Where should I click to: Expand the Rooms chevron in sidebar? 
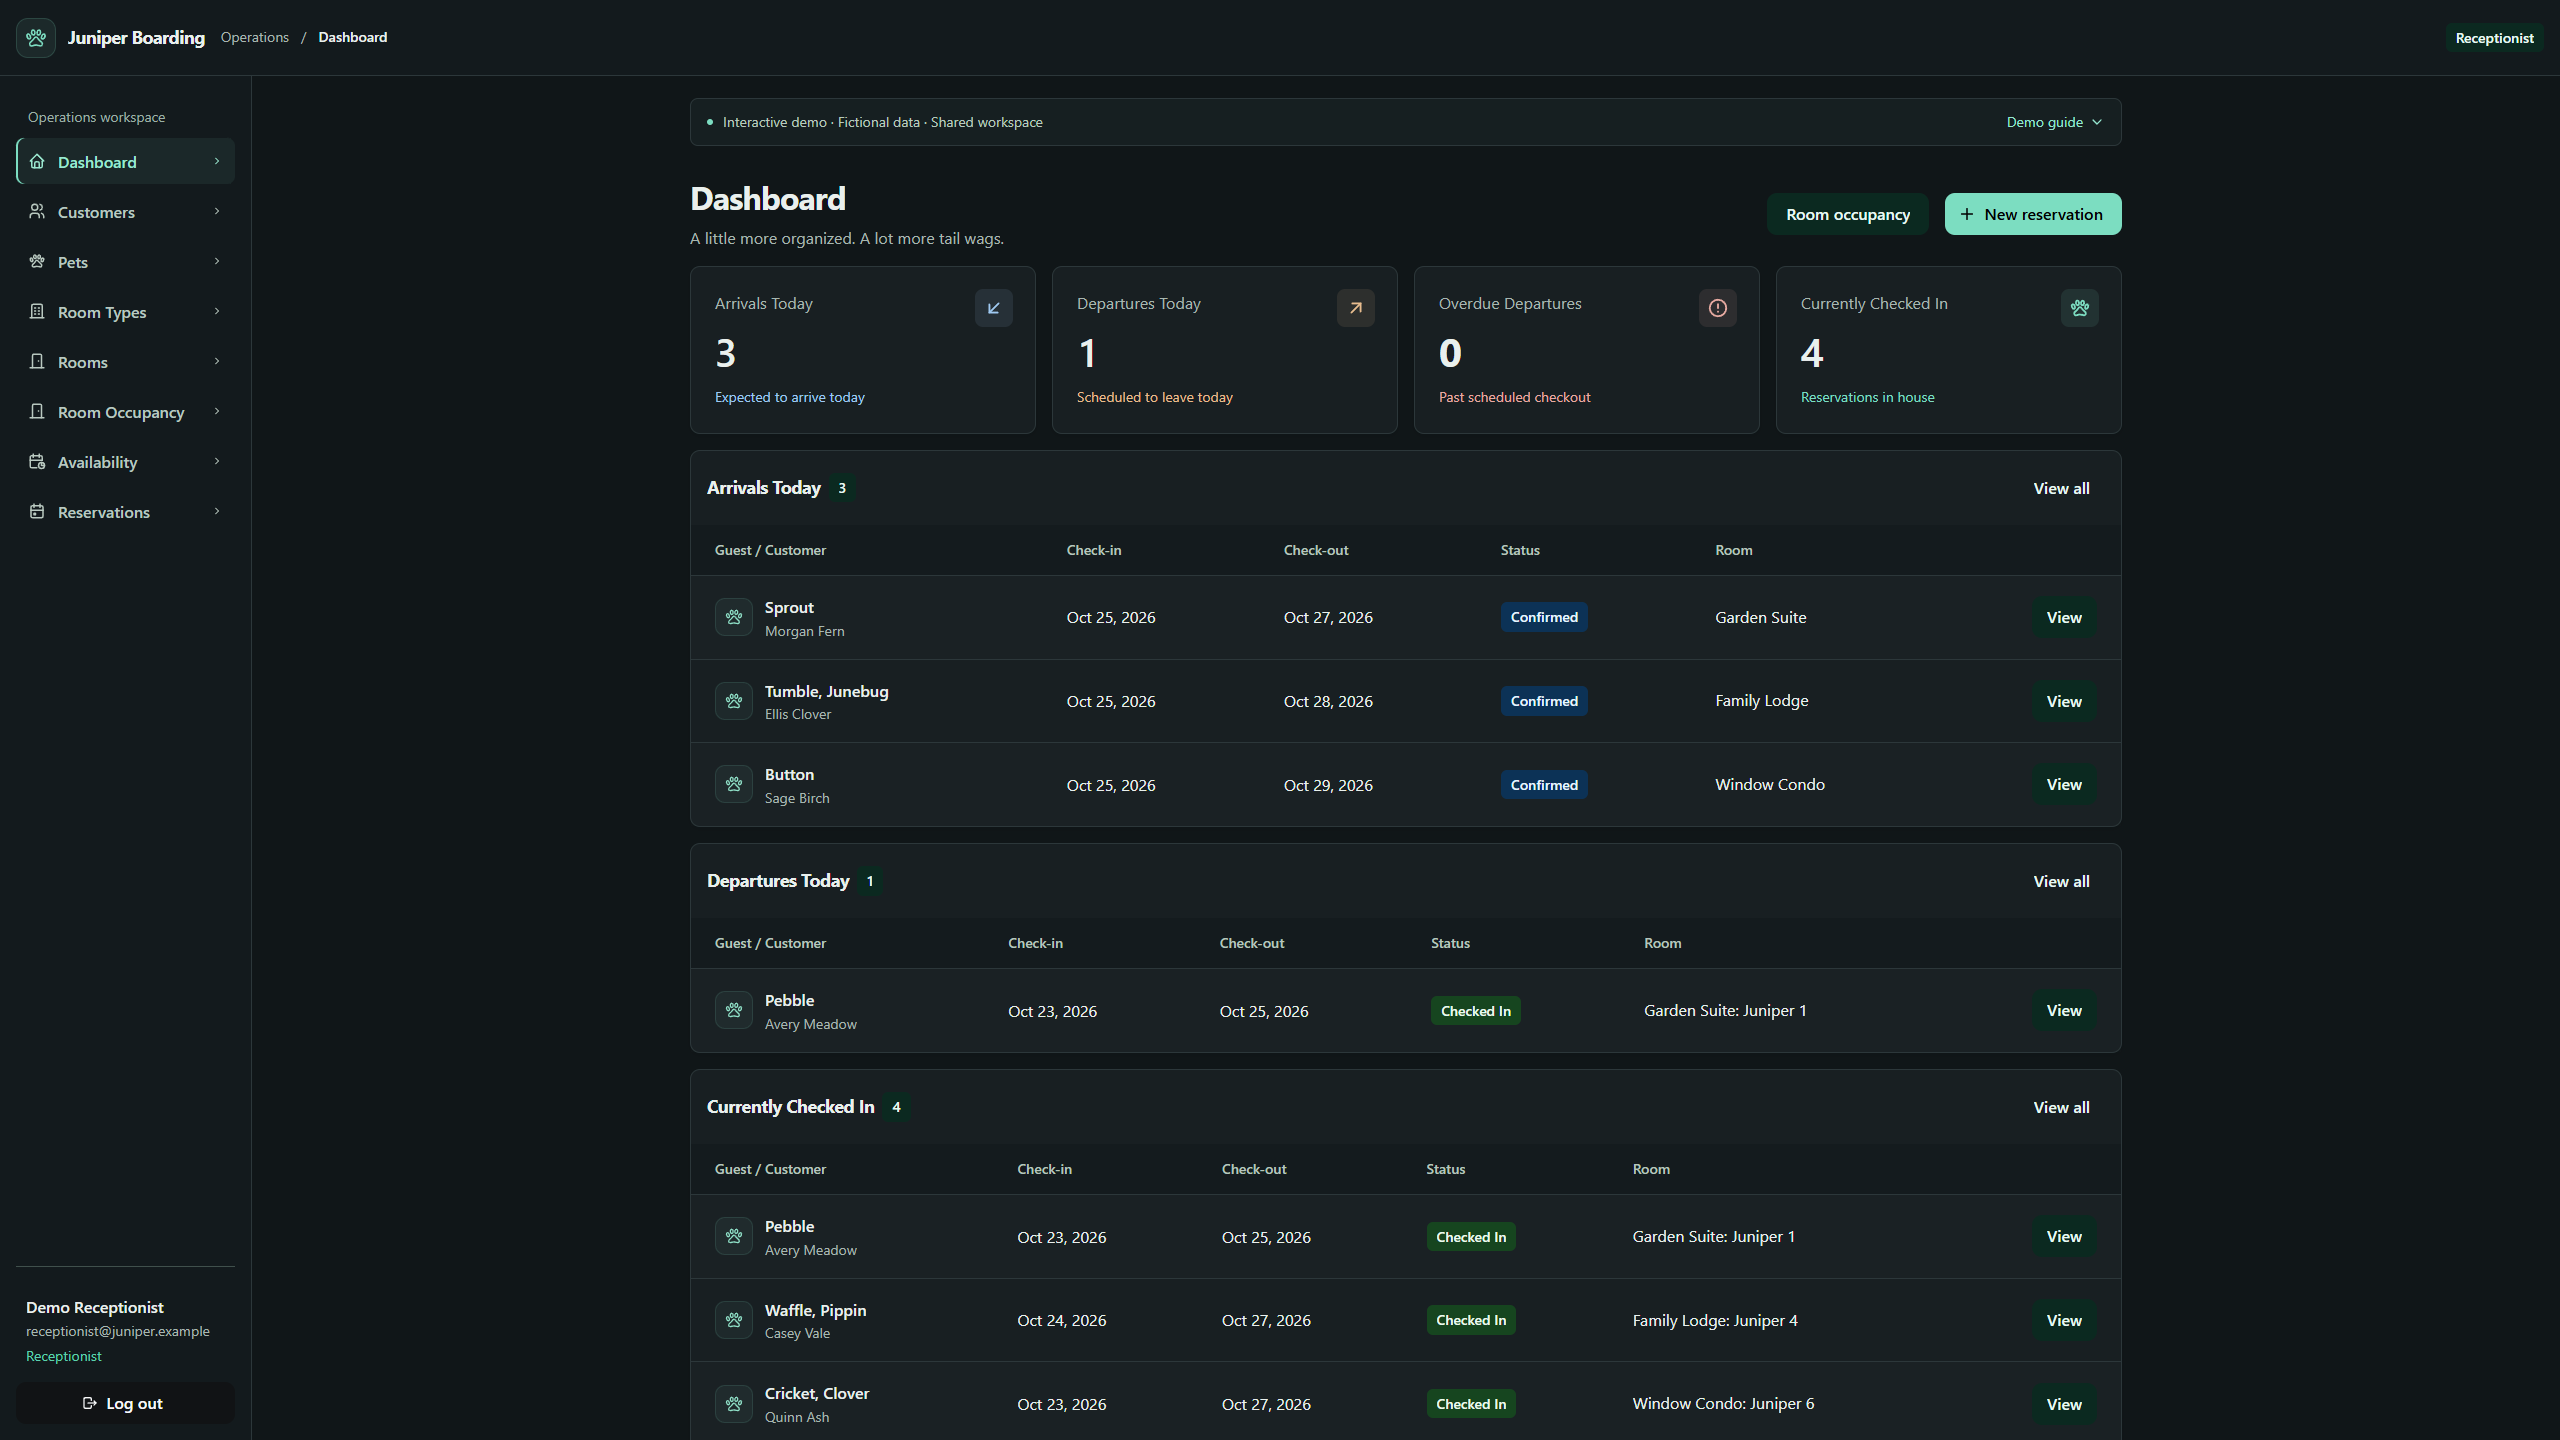(x=217, y=361)
